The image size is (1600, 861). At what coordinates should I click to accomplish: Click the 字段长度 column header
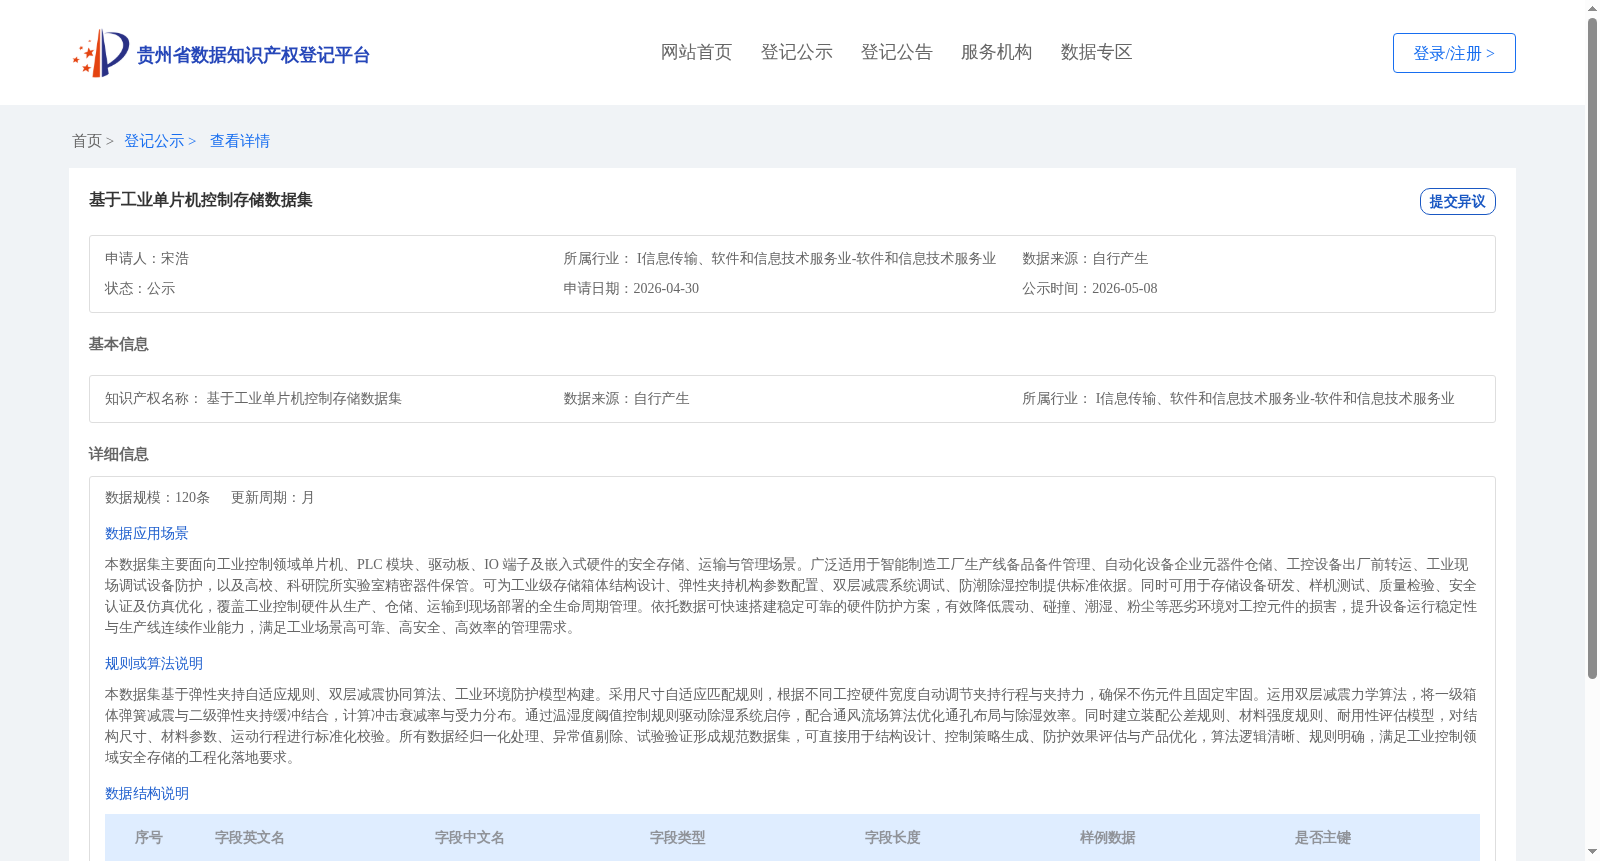pyautogui.click(x=893, y=838)
